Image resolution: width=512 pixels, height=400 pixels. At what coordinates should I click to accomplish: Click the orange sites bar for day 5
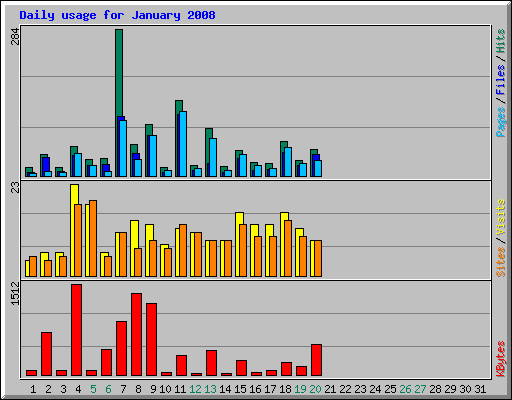[x=93, y=238]
